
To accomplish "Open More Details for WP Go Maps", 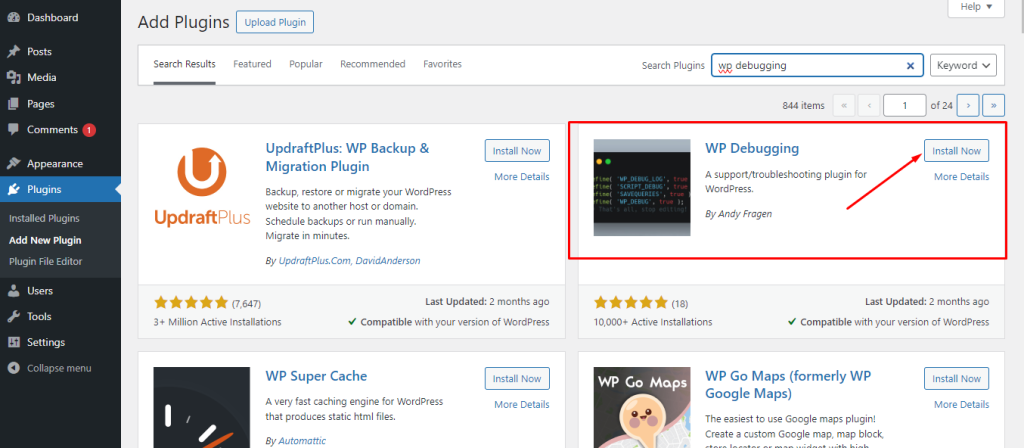I will coord(961,405).
